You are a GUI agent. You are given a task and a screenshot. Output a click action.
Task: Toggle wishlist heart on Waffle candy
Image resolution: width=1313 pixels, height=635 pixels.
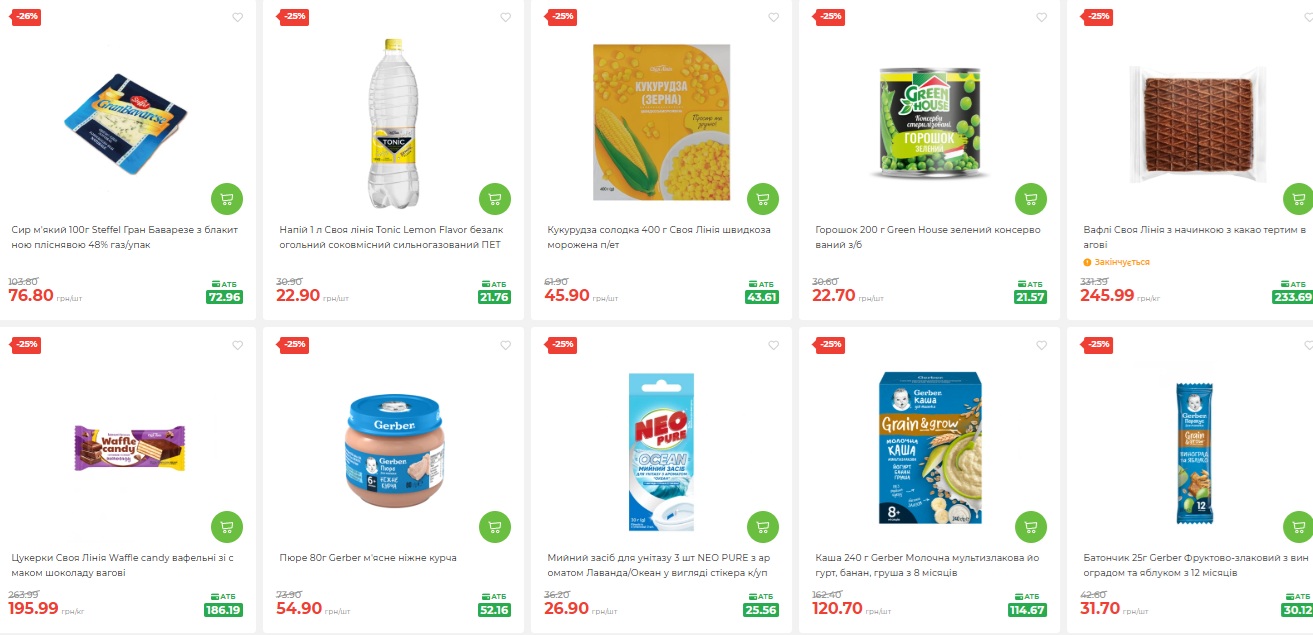[x=238, y=345]
